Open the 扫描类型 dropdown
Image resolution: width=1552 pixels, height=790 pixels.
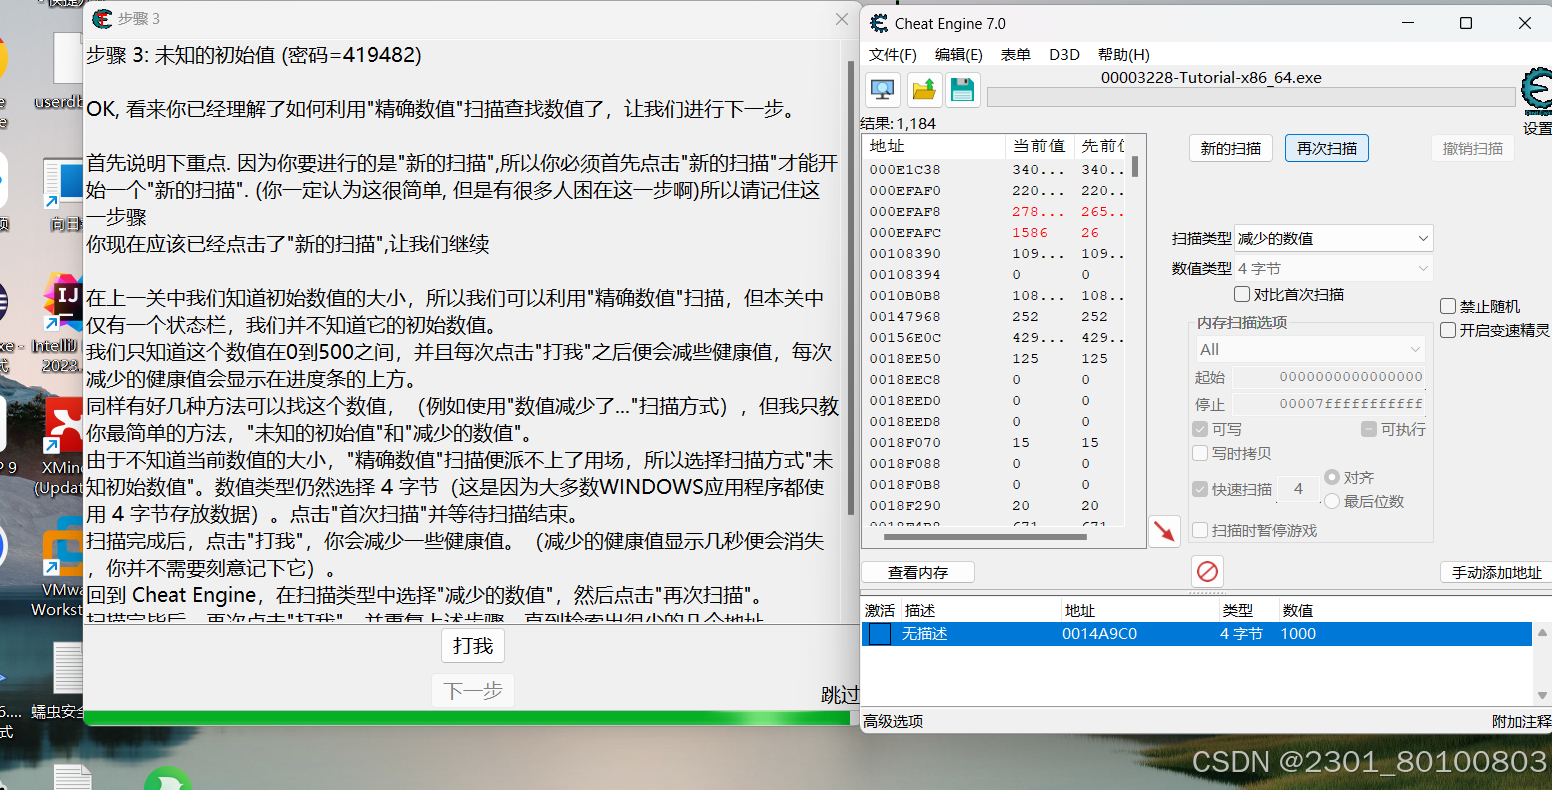pos(1333,238)
